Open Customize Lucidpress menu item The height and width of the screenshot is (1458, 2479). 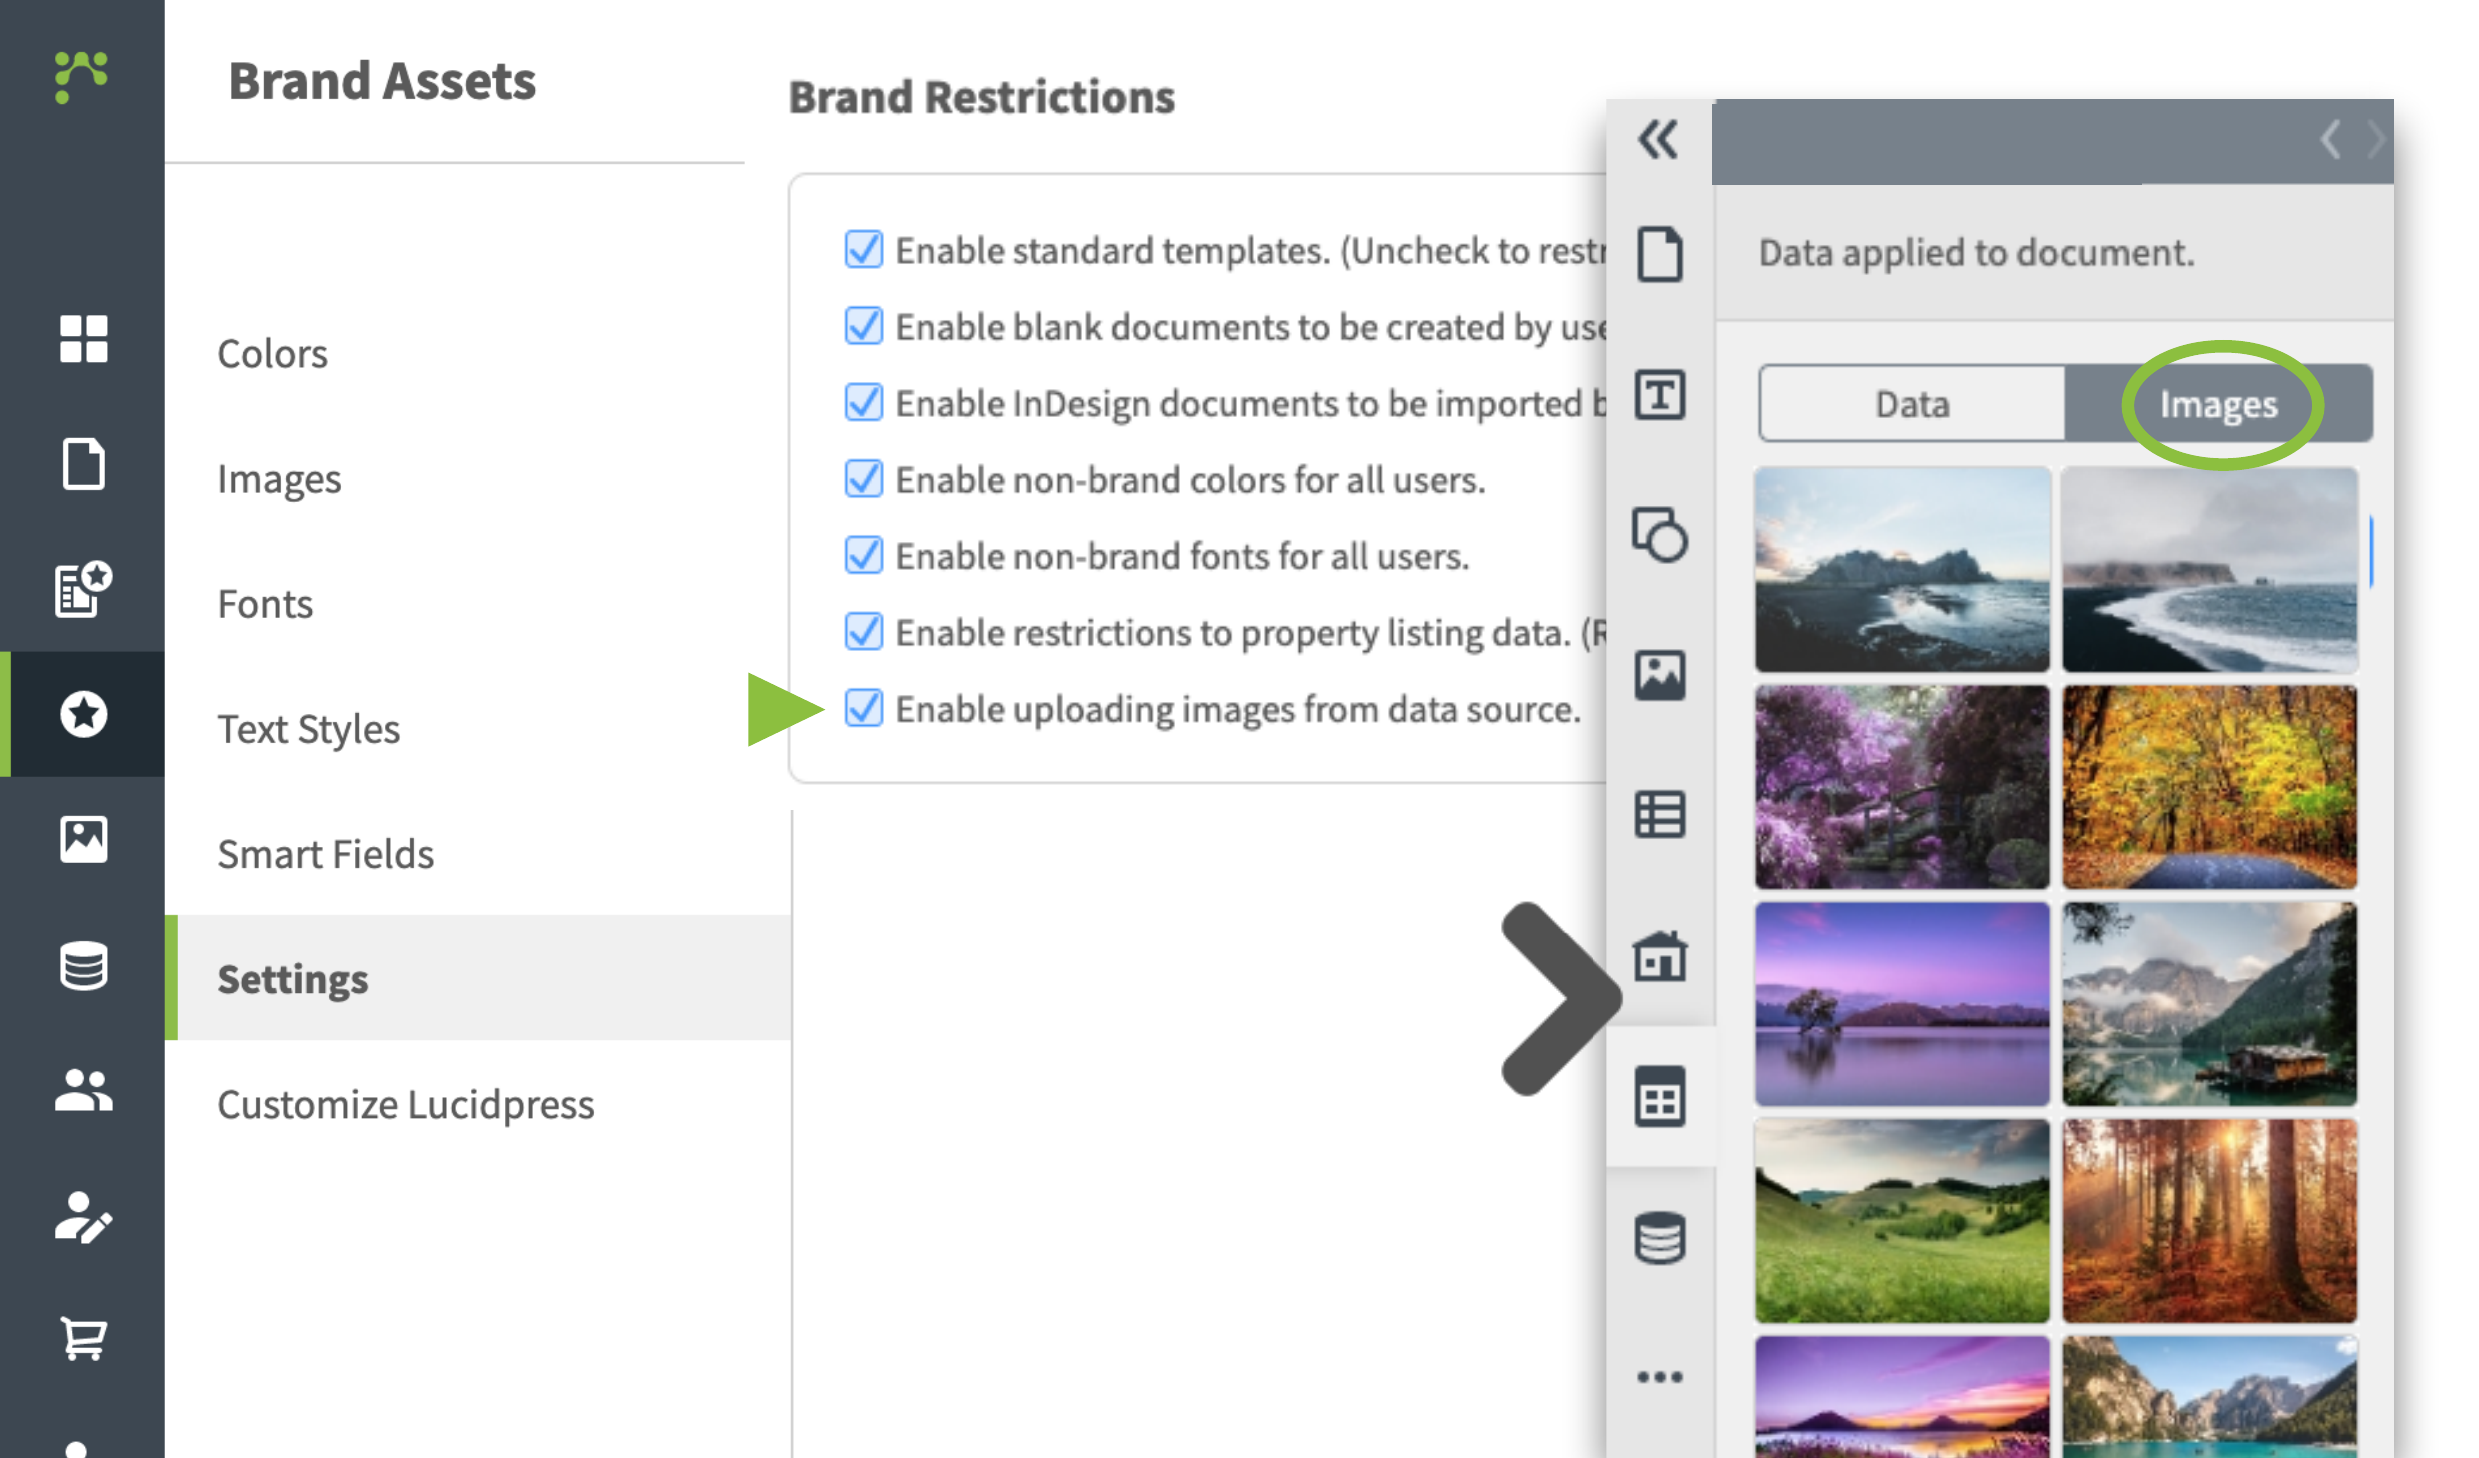[405, 1104]
